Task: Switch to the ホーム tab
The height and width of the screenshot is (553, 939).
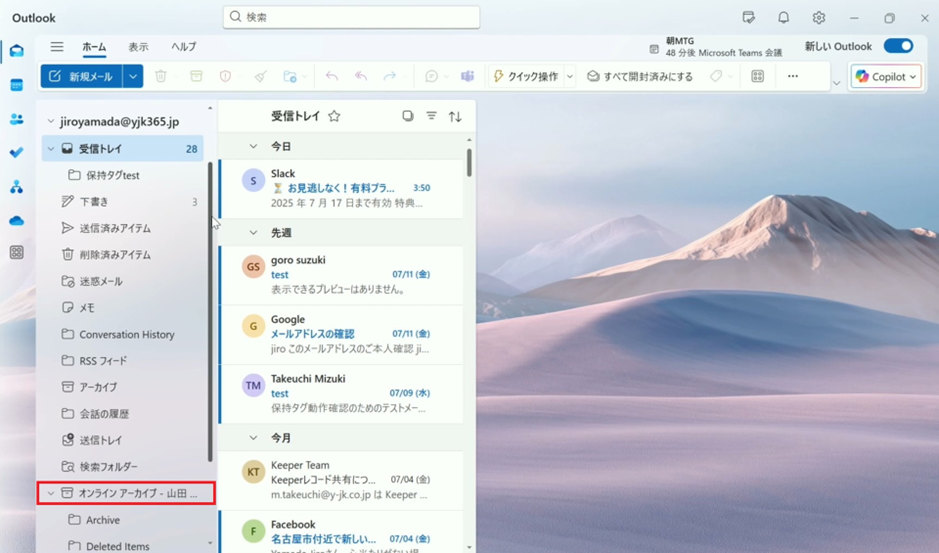Action: click(94, 47)
